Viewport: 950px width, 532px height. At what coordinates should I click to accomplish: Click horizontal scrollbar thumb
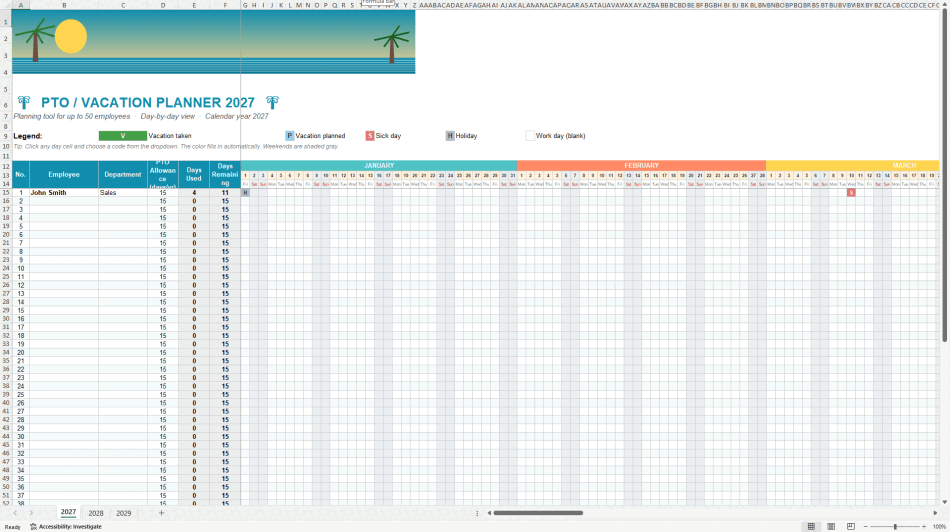538,513
